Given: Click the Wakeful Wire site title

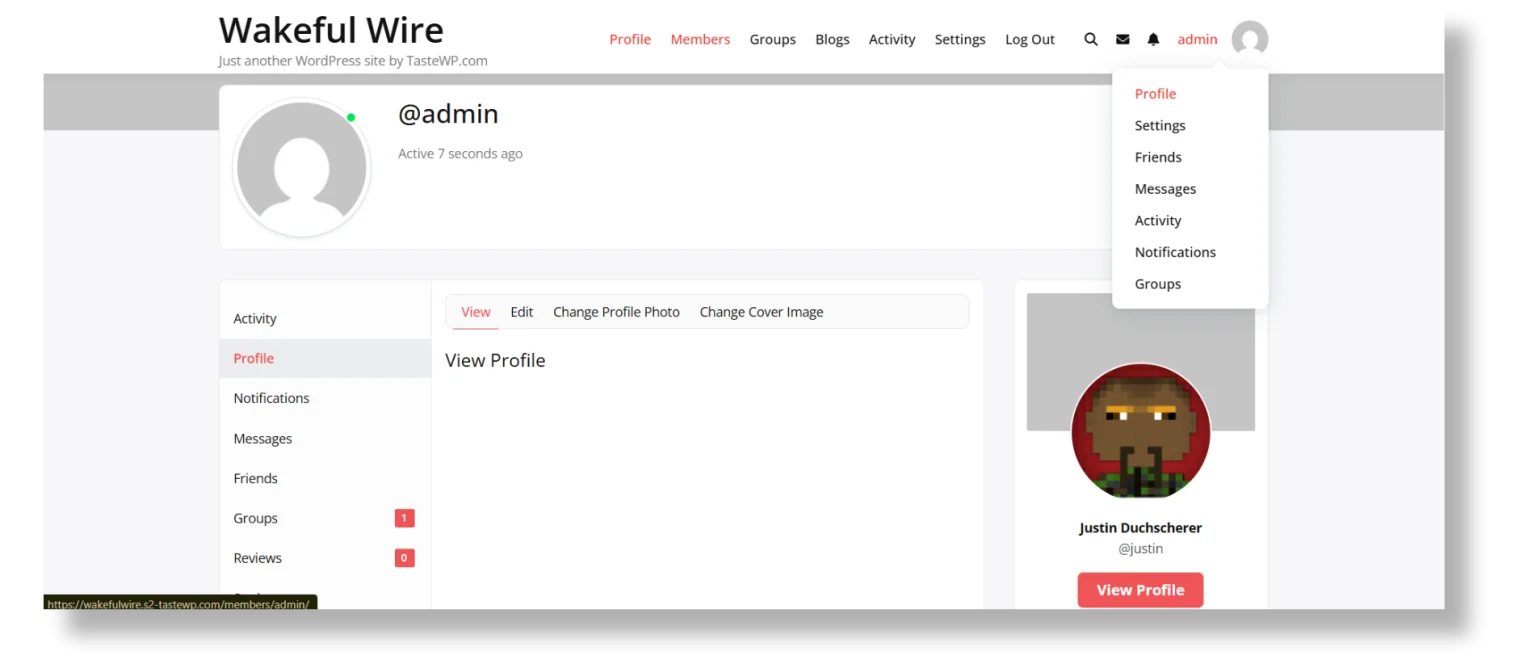Looking at the screenshot, I should click(331, 30).
